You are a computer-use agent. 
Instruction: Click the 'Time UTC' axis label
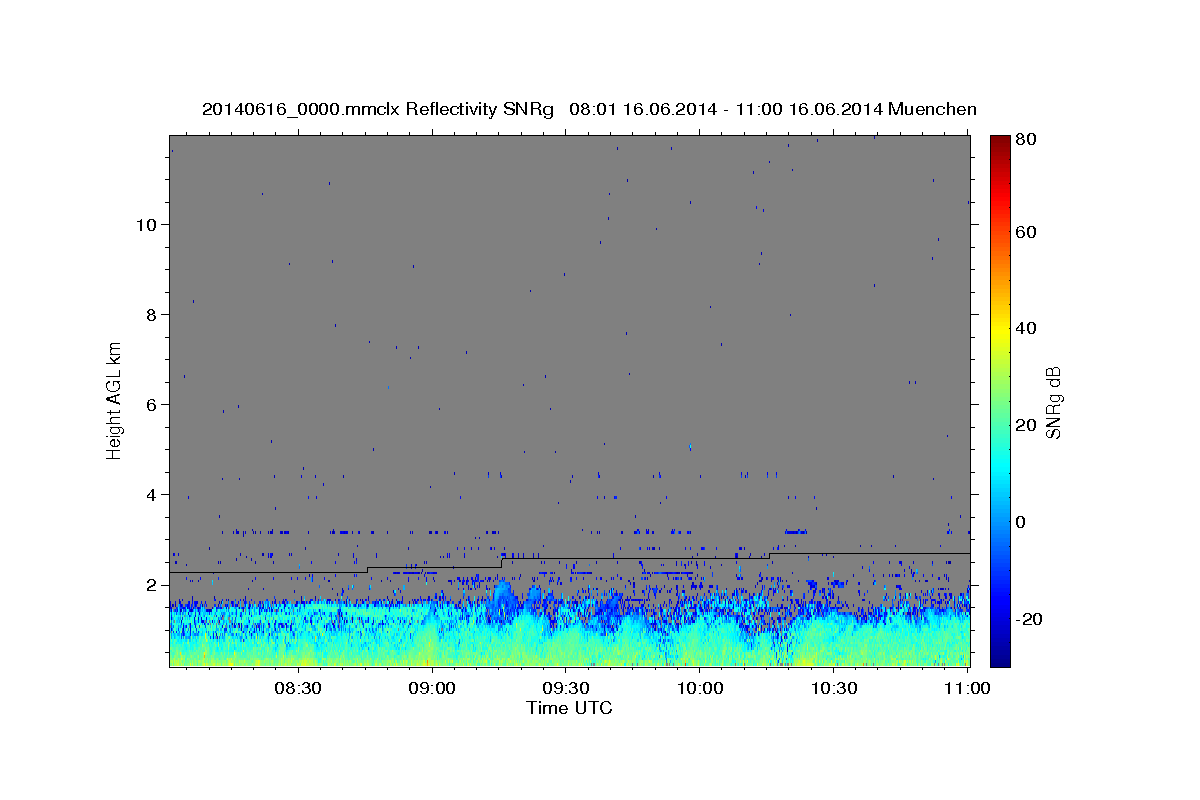point(569,708)
